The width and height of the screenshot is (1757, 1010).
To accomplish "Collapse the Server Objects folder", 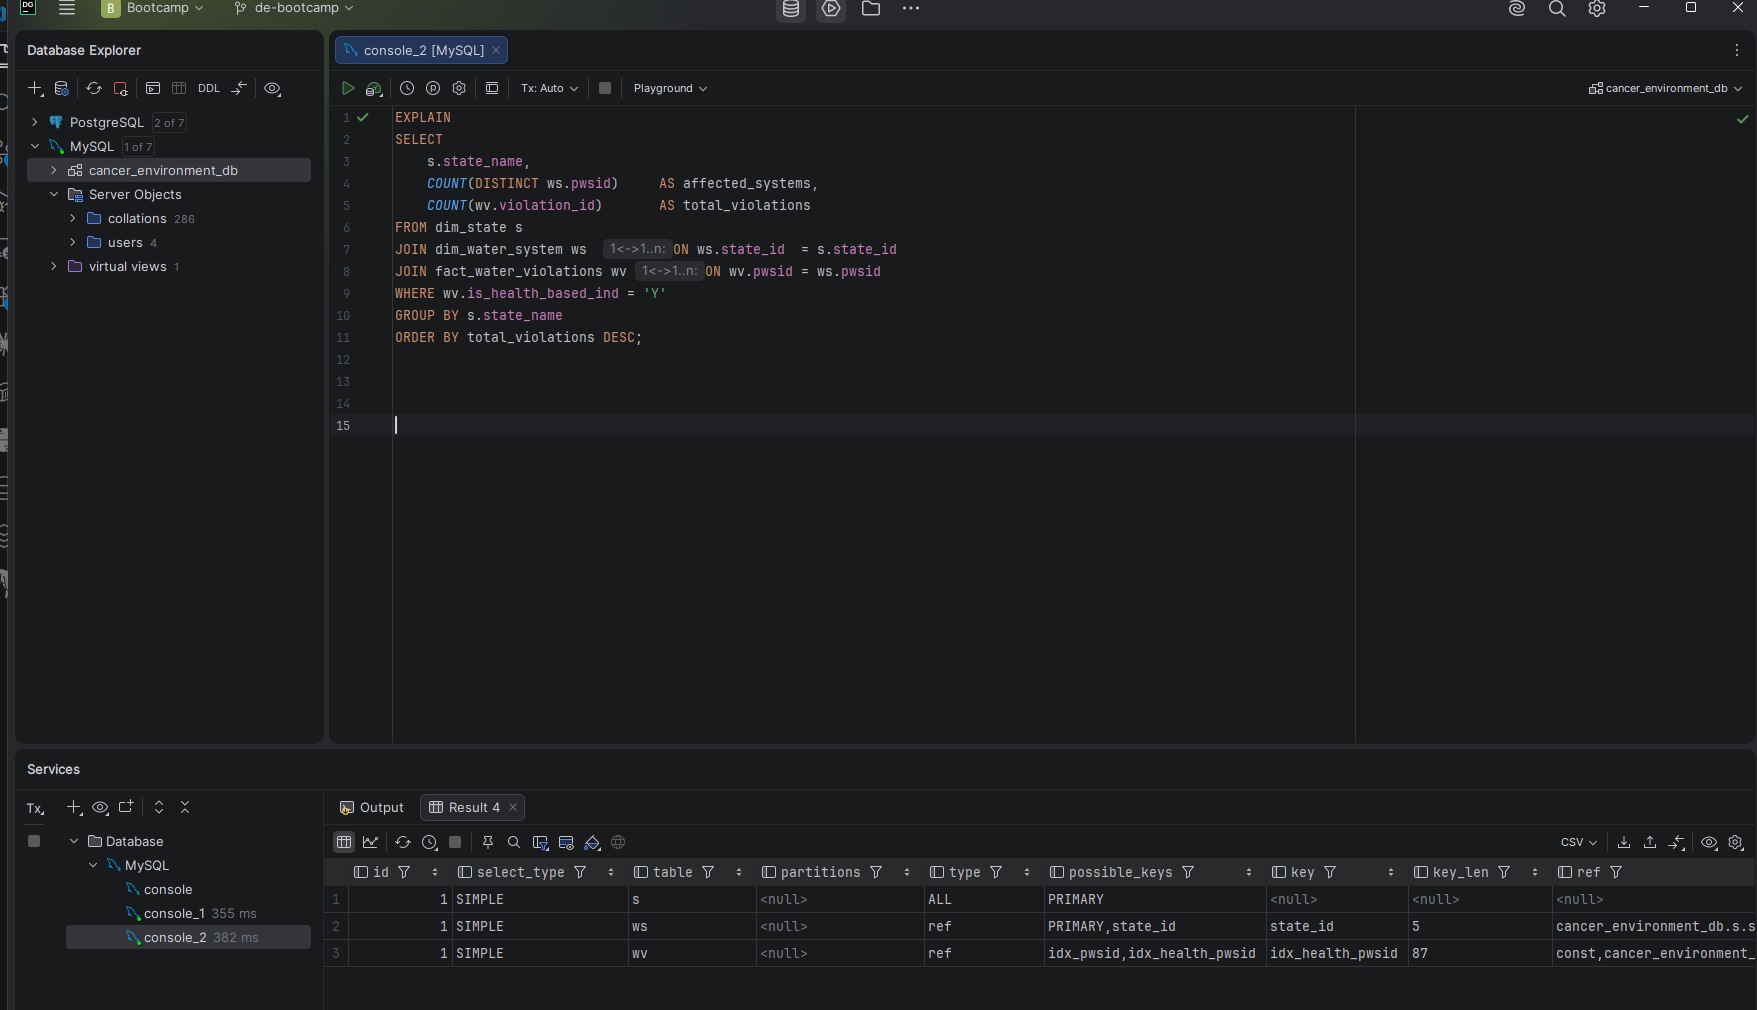I will click(54, 194).
